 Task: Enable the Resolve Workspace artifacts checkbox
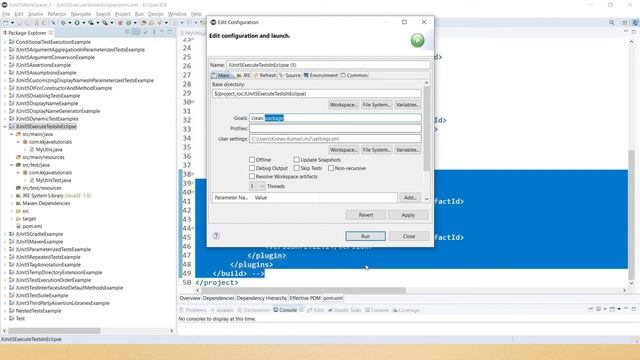click(252, 176)
